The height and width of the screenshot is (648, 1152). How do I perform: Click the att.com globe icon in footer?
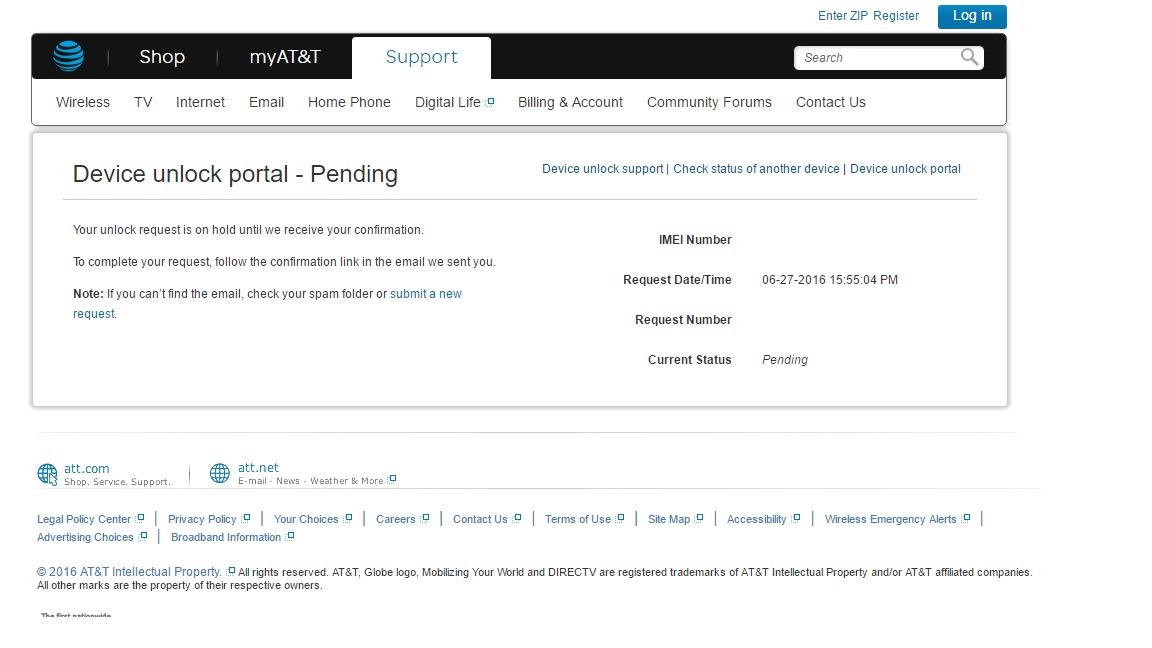click(47, 474)
